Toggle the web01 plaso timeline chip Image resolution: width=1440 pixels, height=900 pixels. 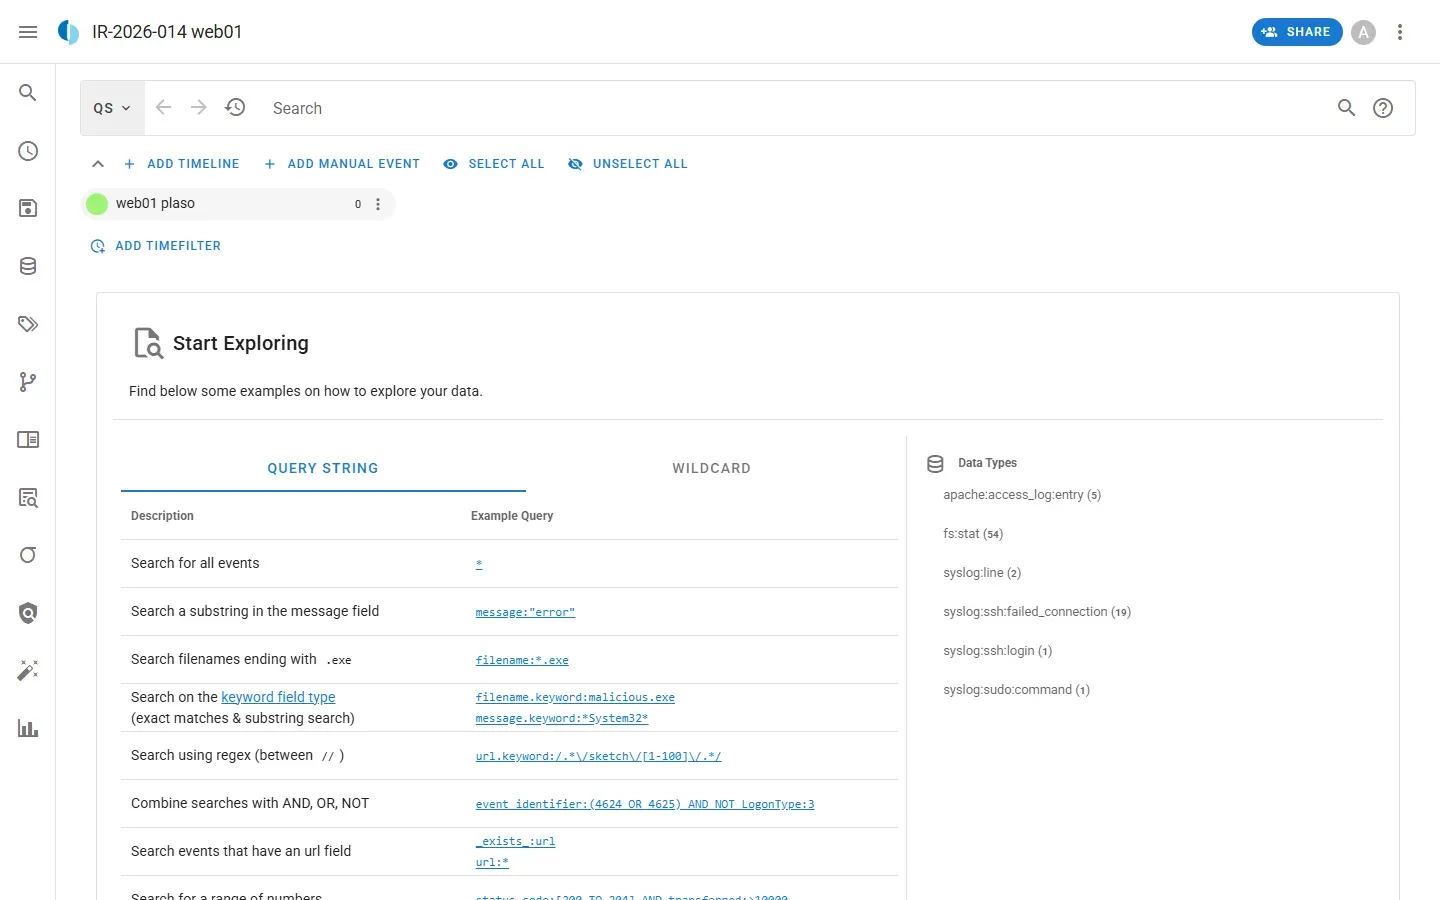point(238,204)
